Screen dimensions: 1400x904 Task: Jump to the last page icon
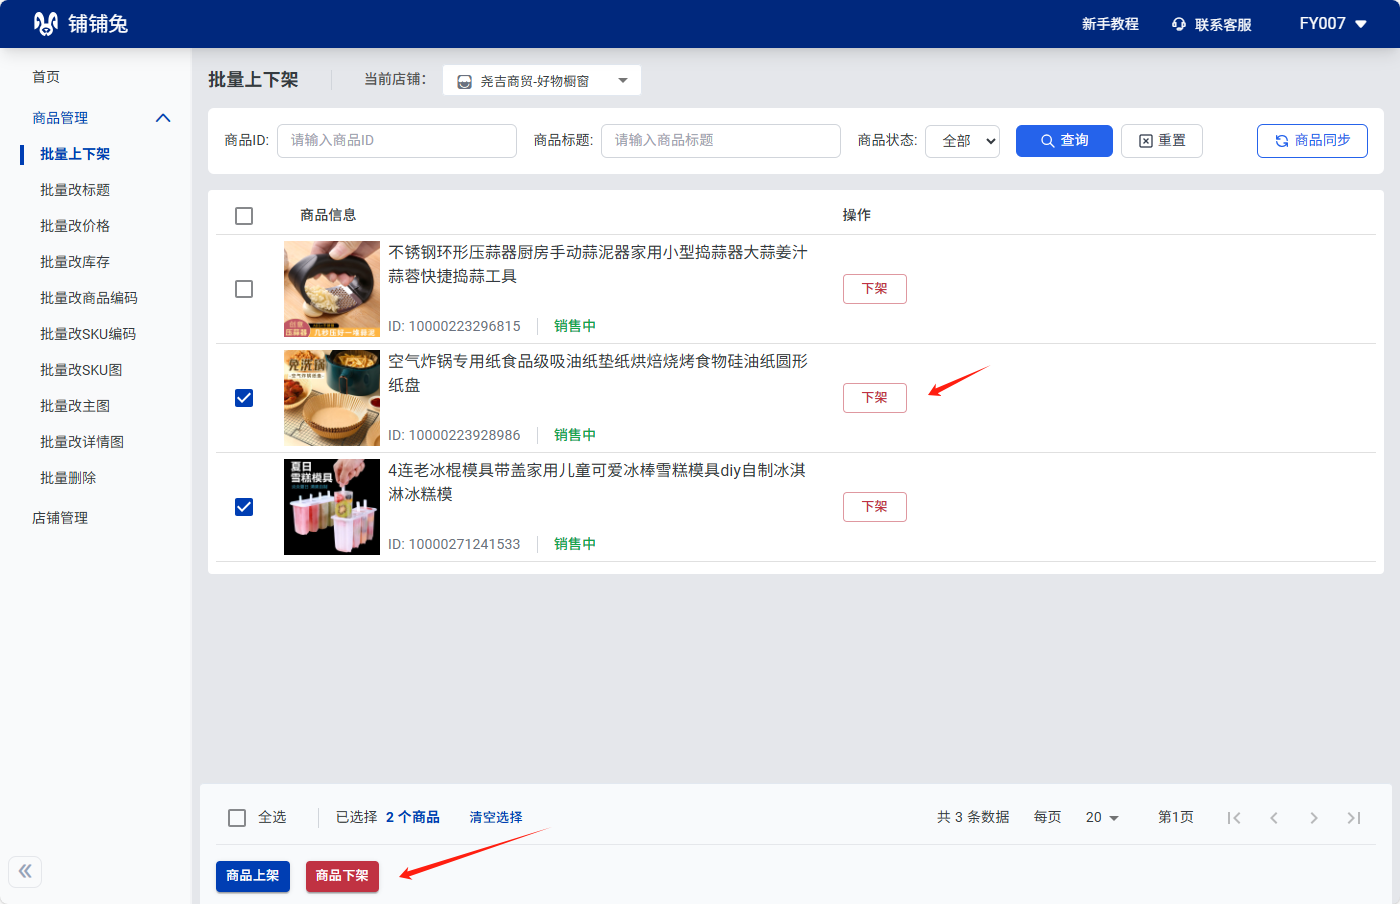tap(1354, 818)
